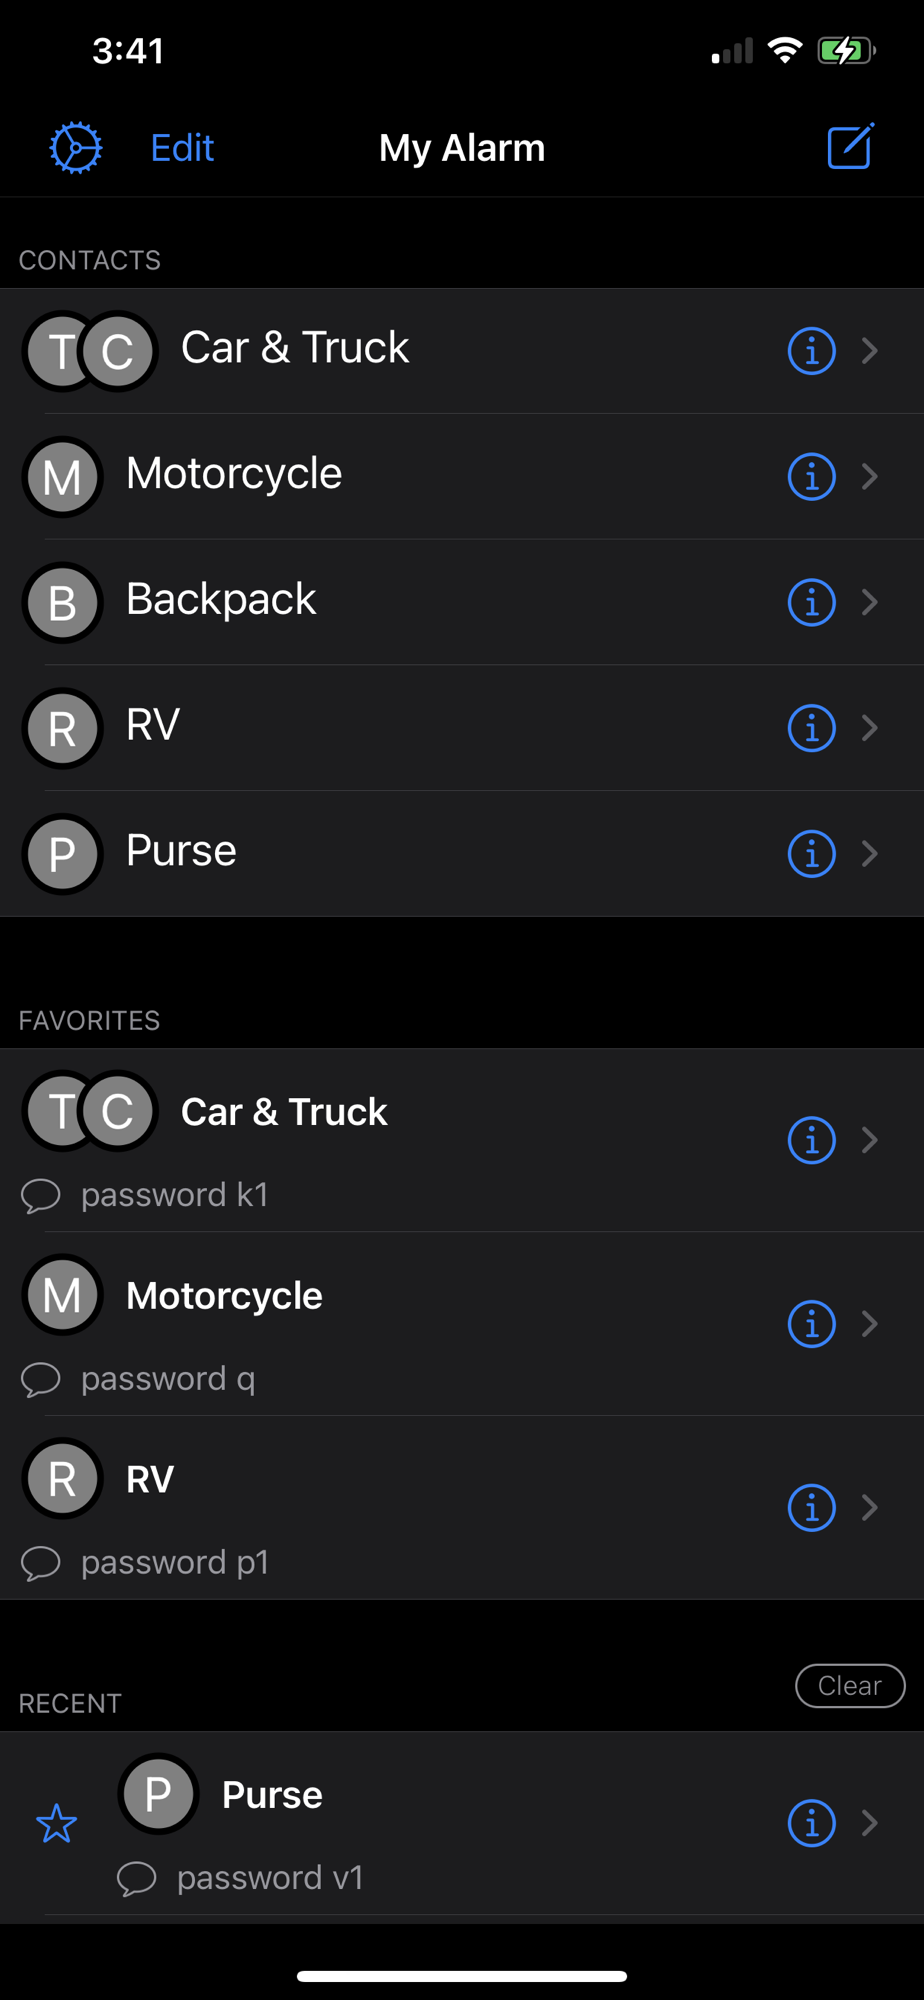Clear the Recent list
Viewport: 924px width, 2000px height.
tap(850, 1686)
